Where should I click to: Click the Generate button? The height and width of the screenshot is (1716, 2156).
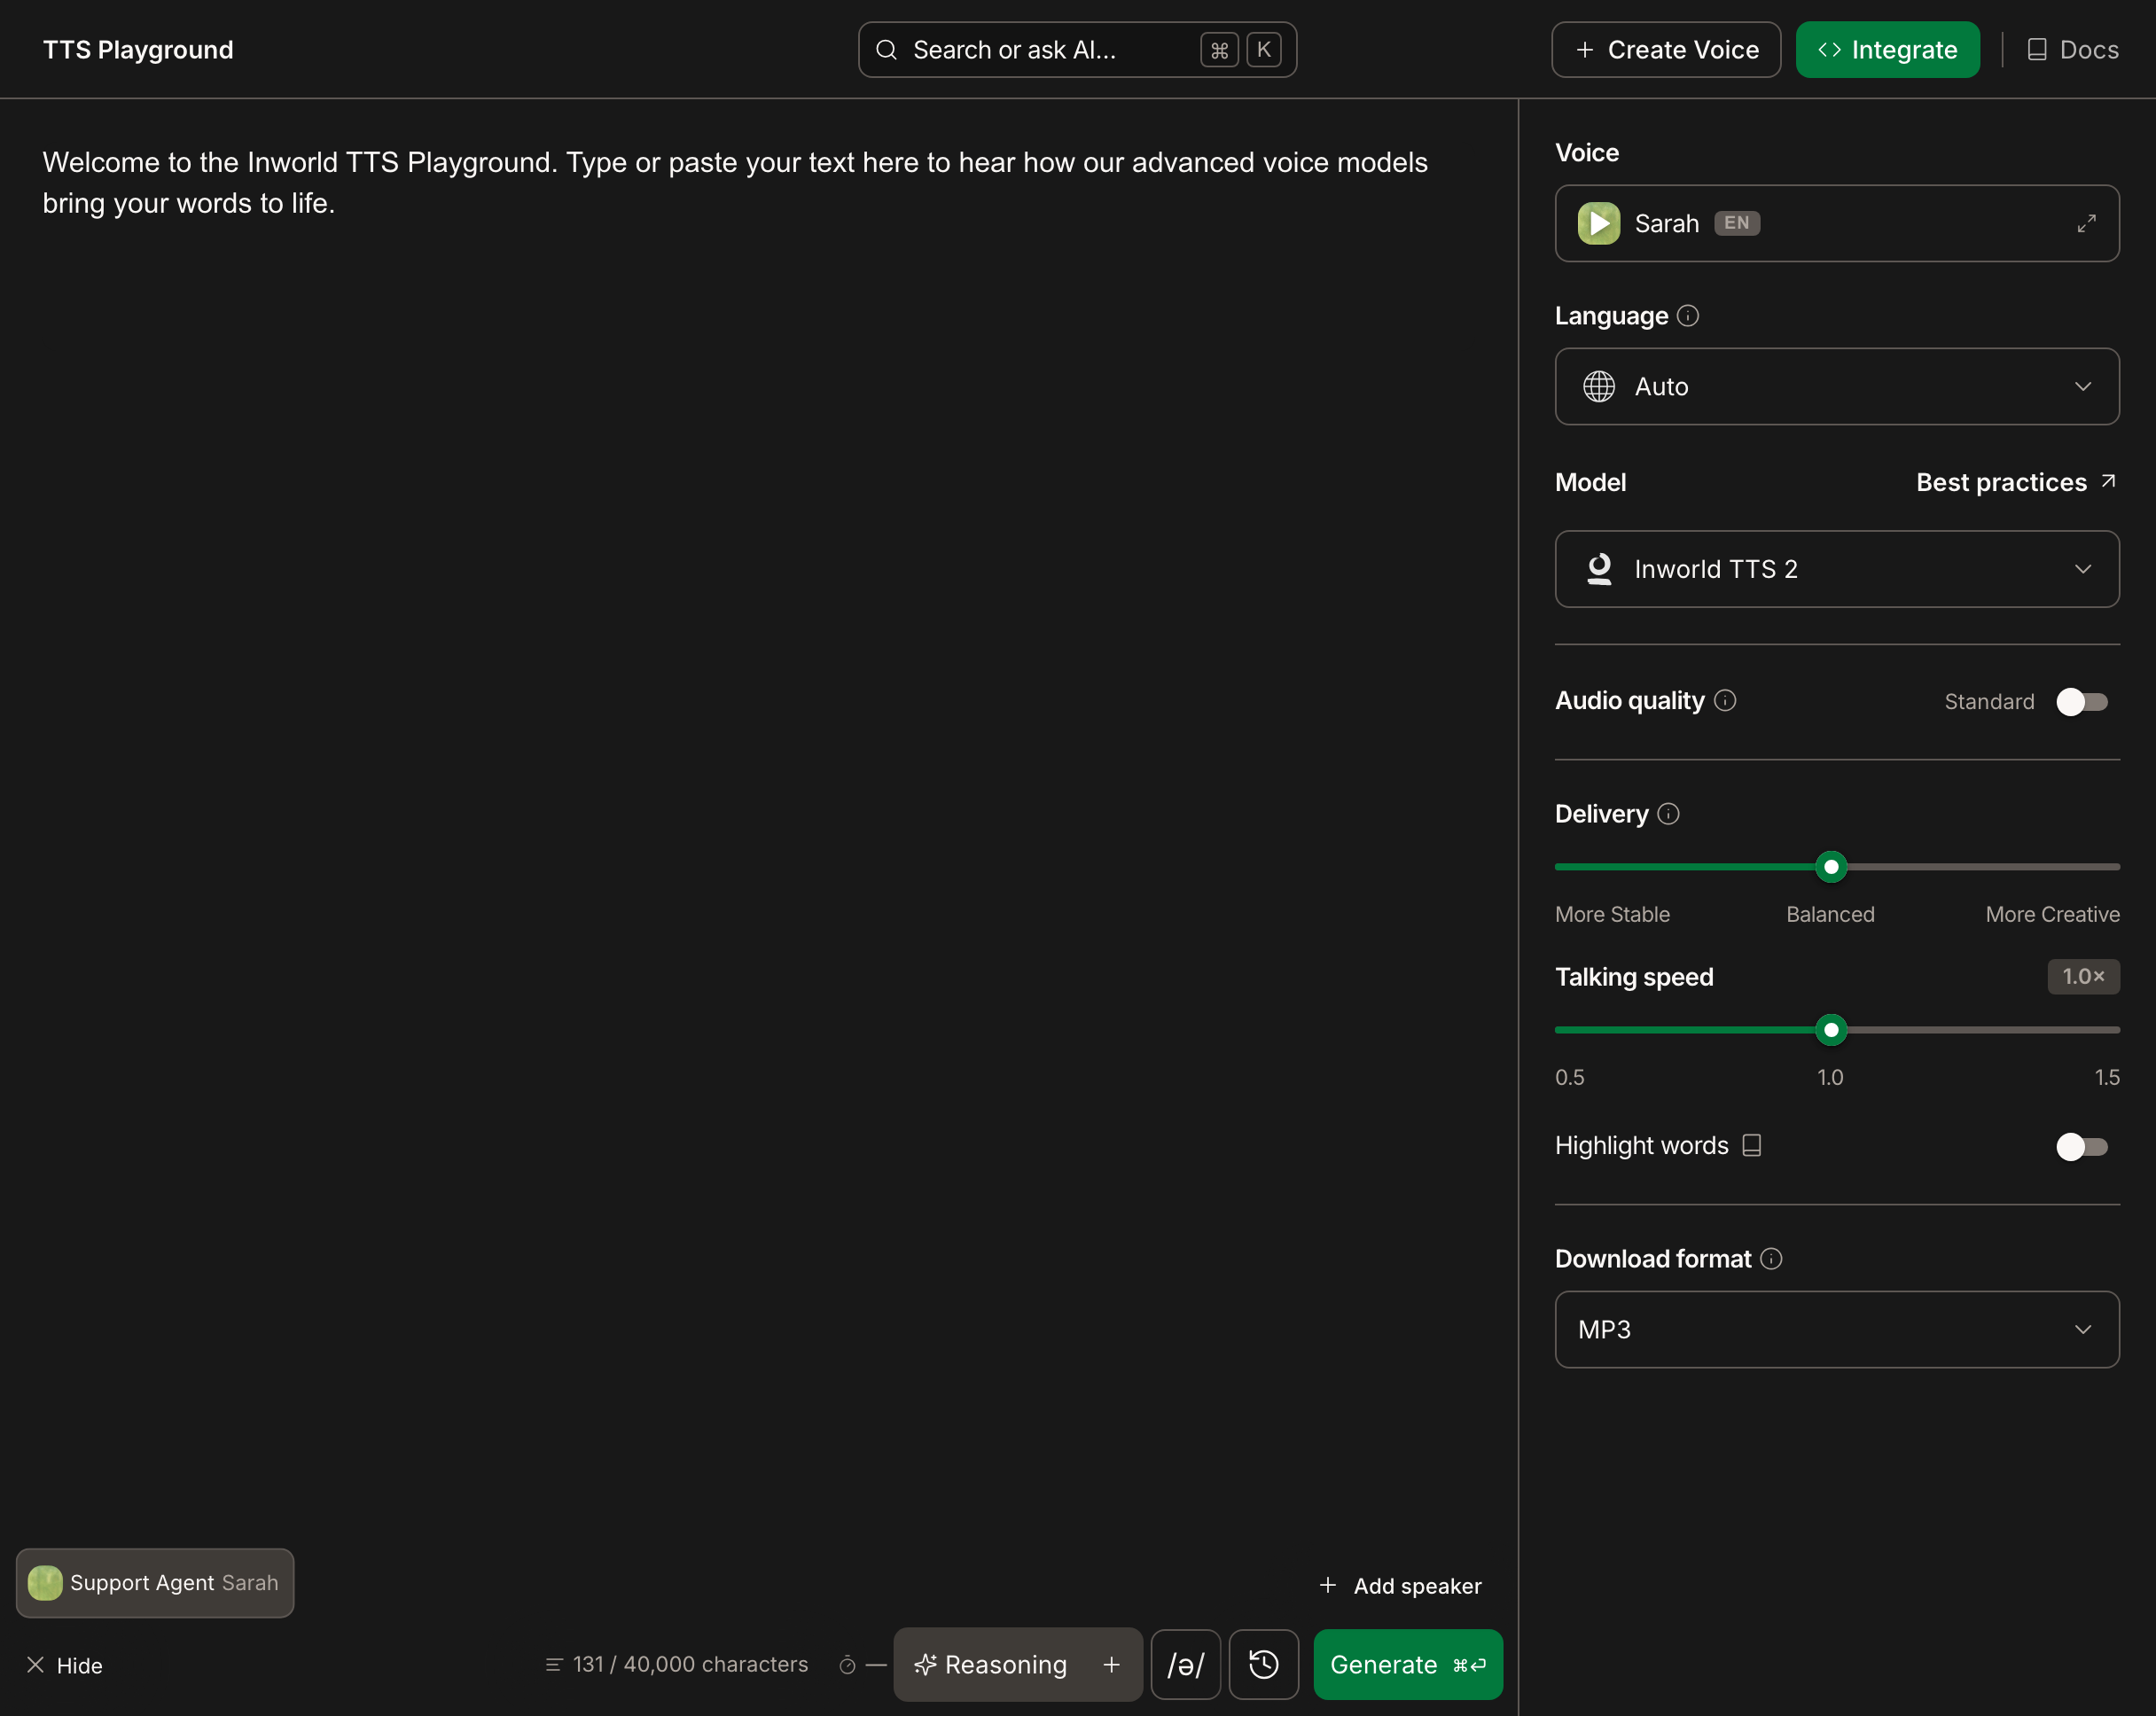tap(1408, 1664)
